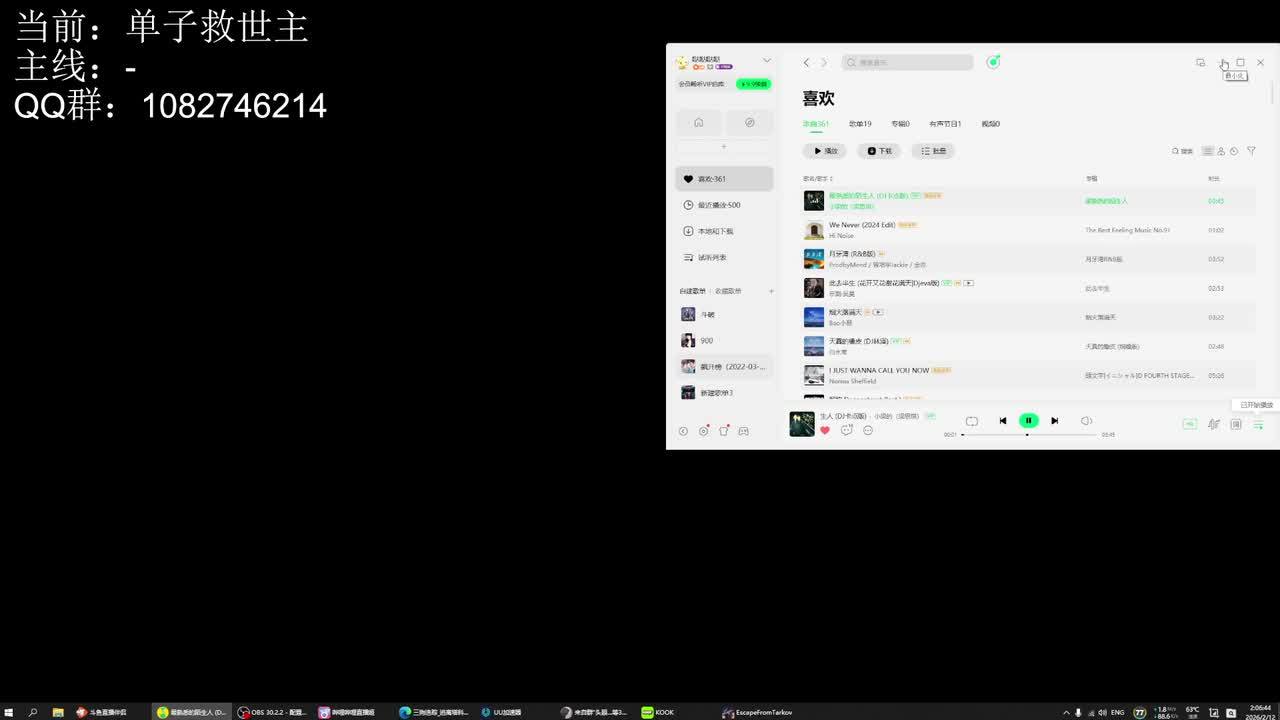
Task: Open album The Best Feeling Music No.91
Action: tap(1127, 230)
